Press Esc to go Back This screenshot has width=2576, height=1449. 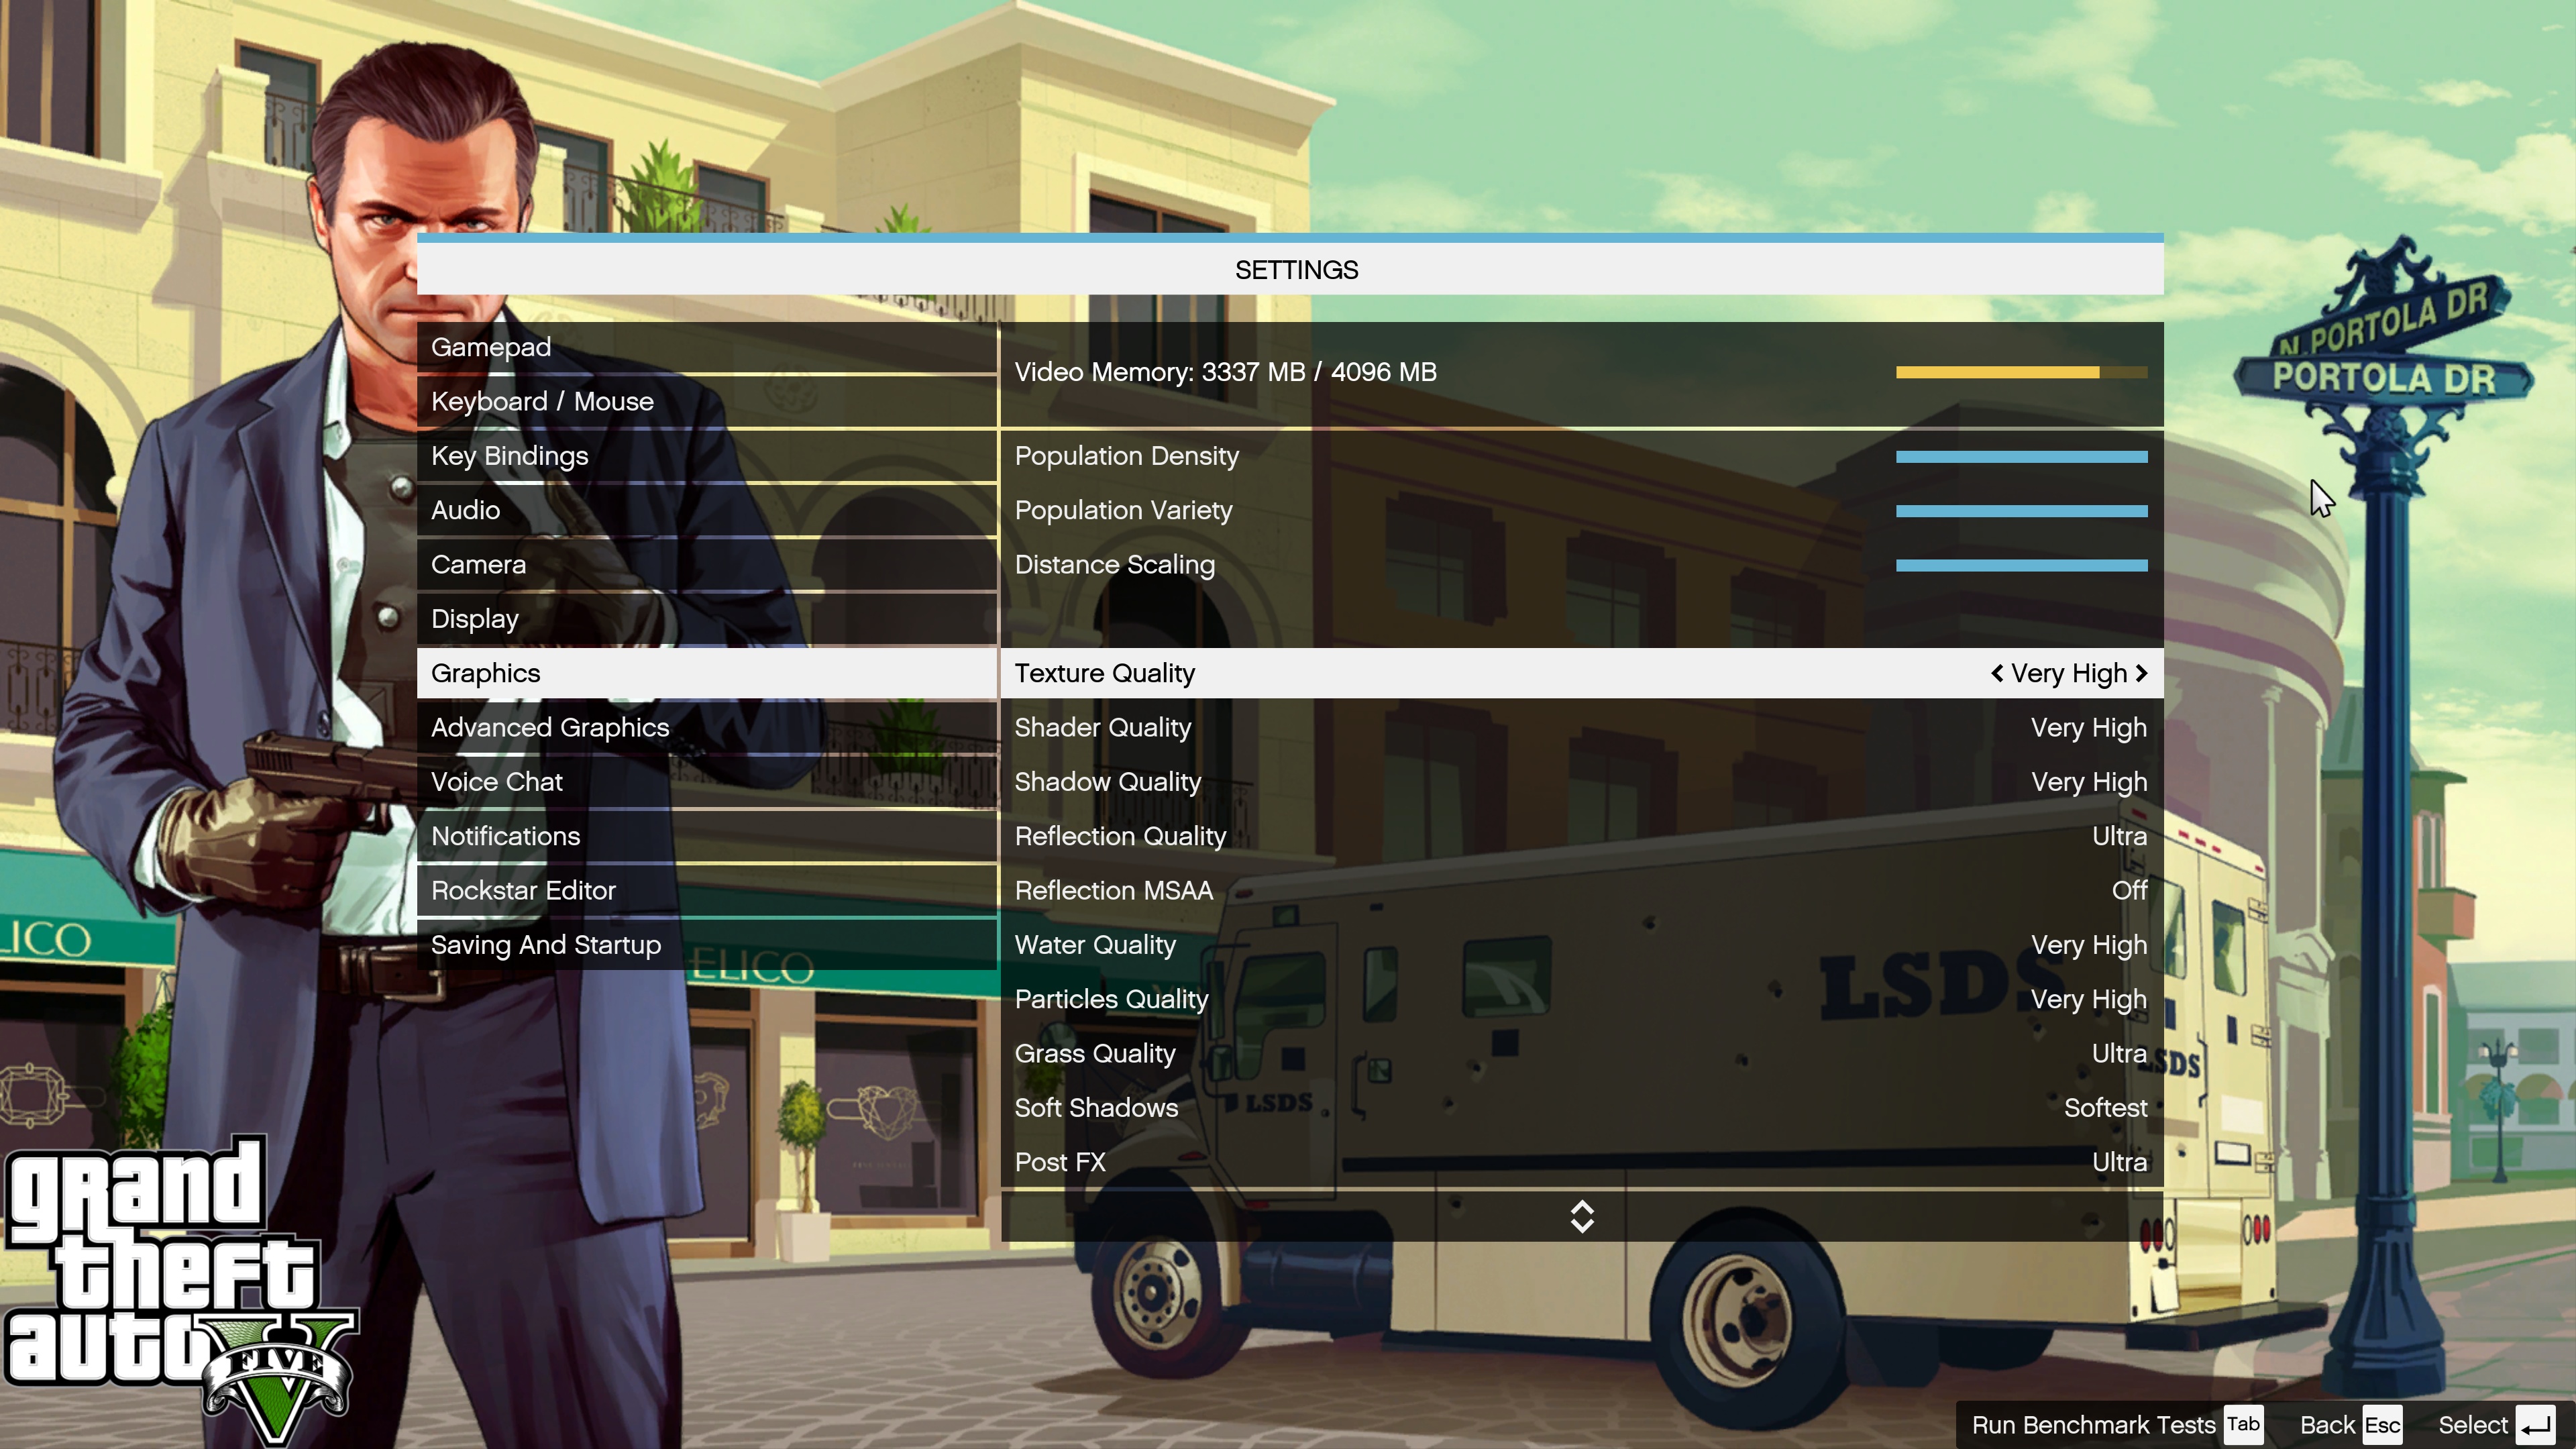[x=2383, y=1424]
